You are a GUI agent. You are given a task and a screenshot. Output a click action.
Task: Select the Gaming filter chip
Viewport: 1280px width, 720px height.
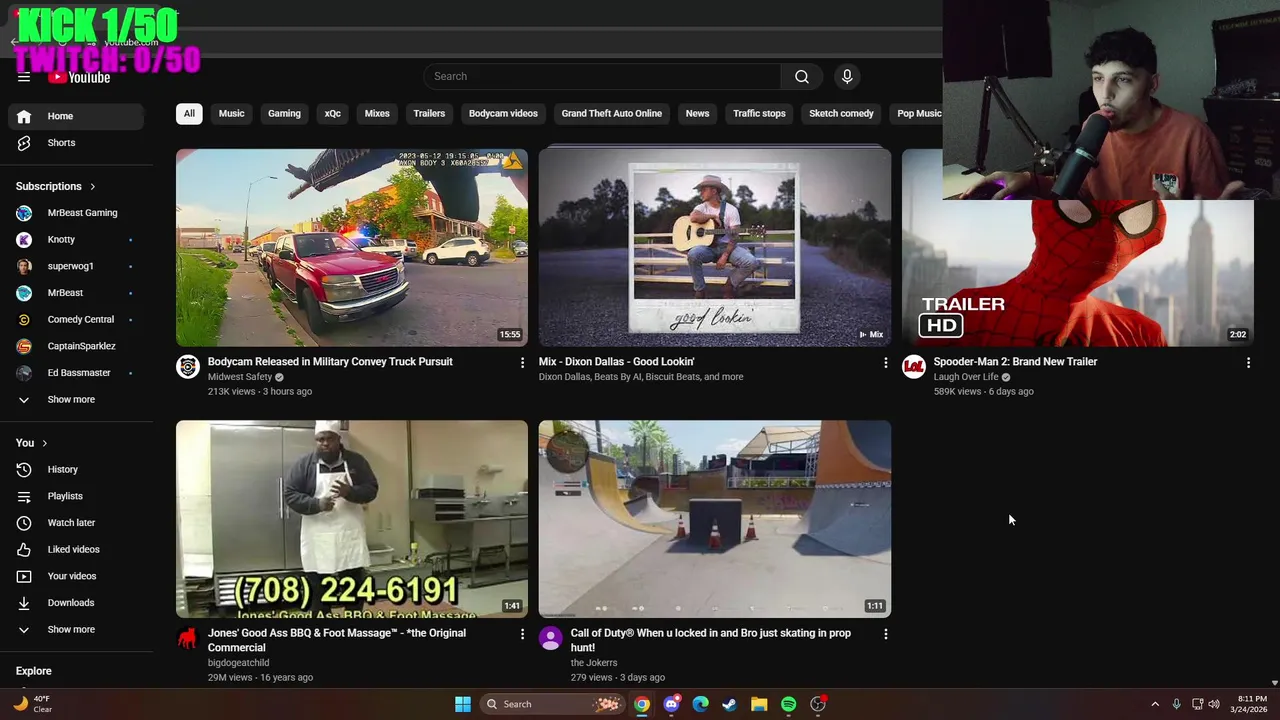[x=284, y=114]
